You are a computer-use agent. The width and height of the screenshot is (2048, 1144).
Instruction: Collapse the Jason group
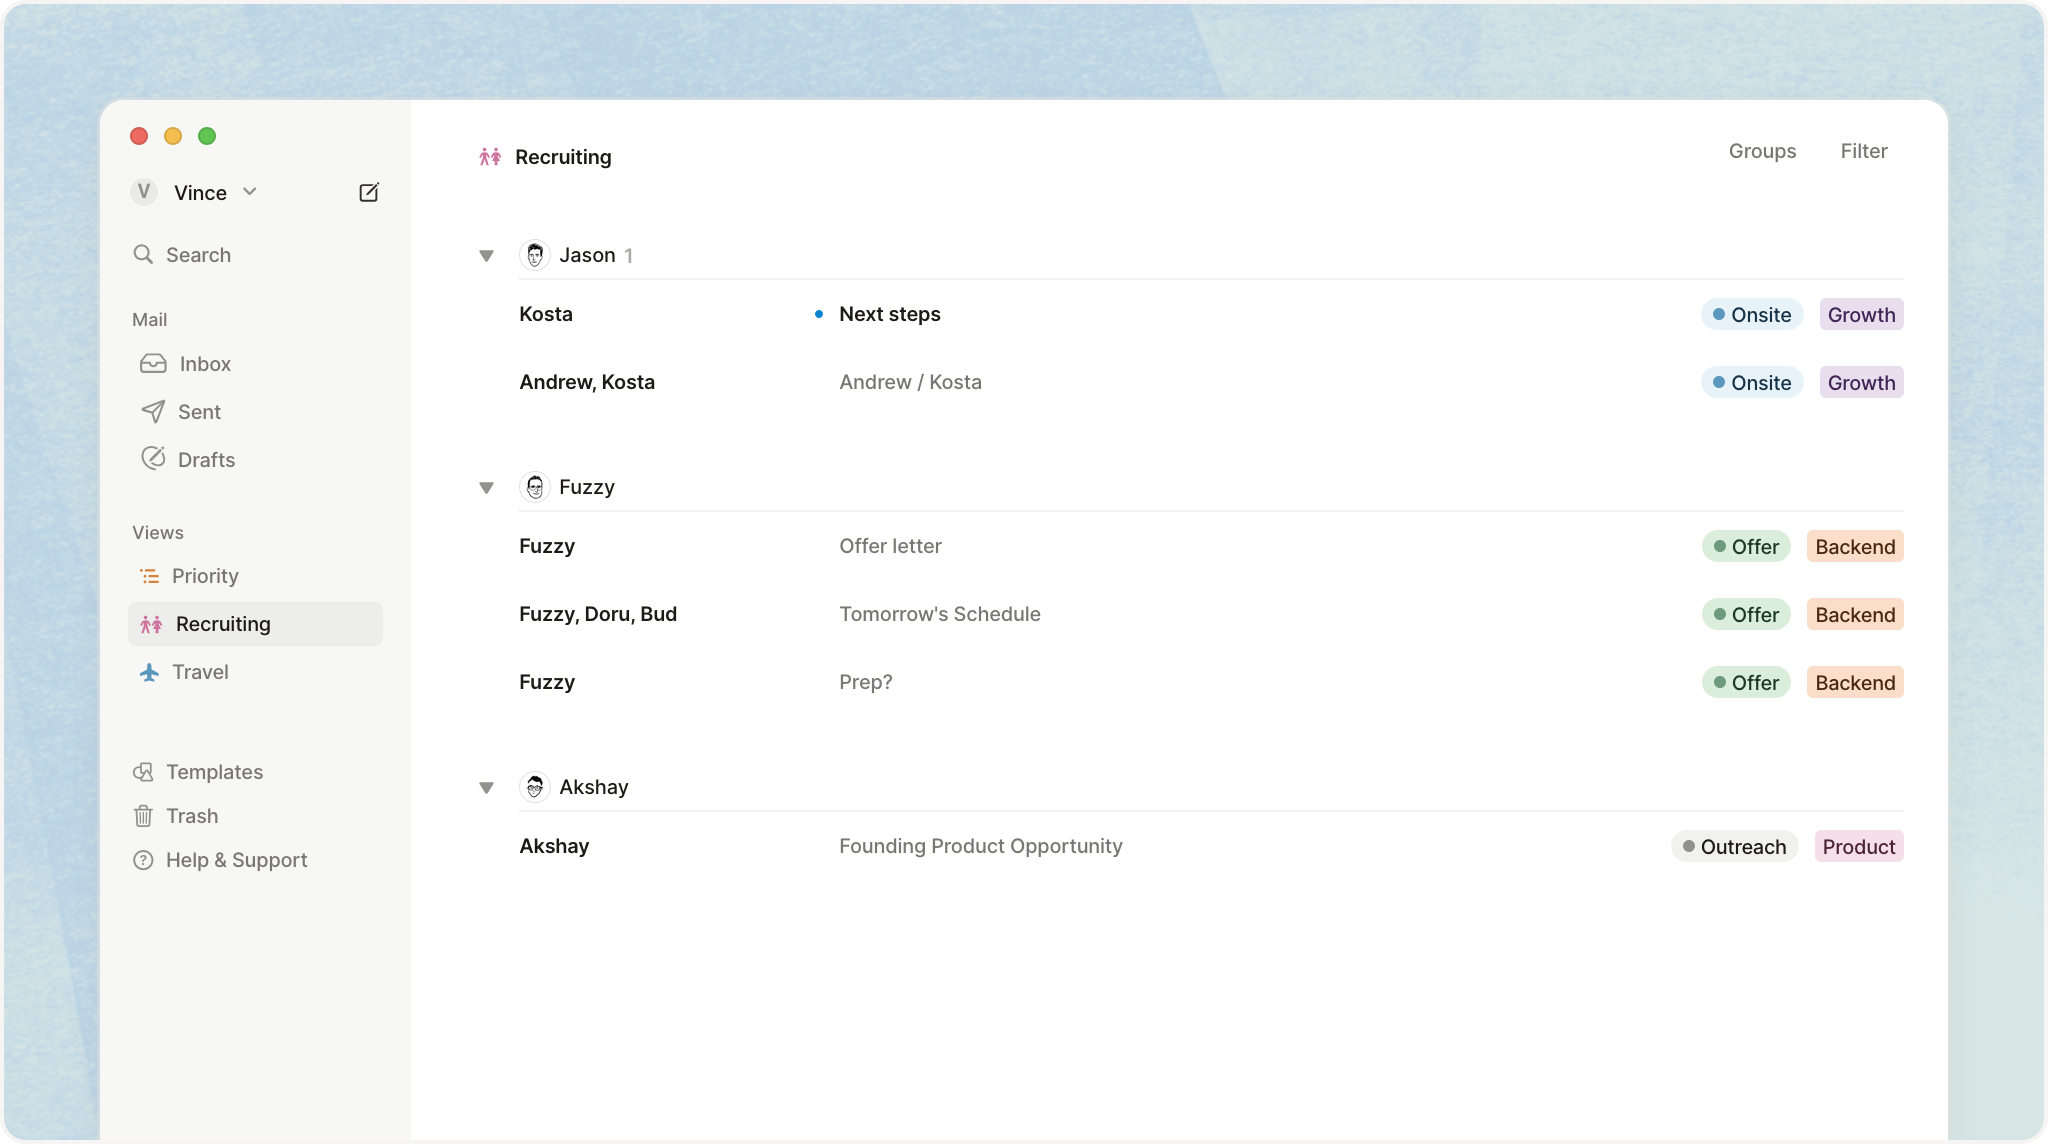click(x=487, y=256)
